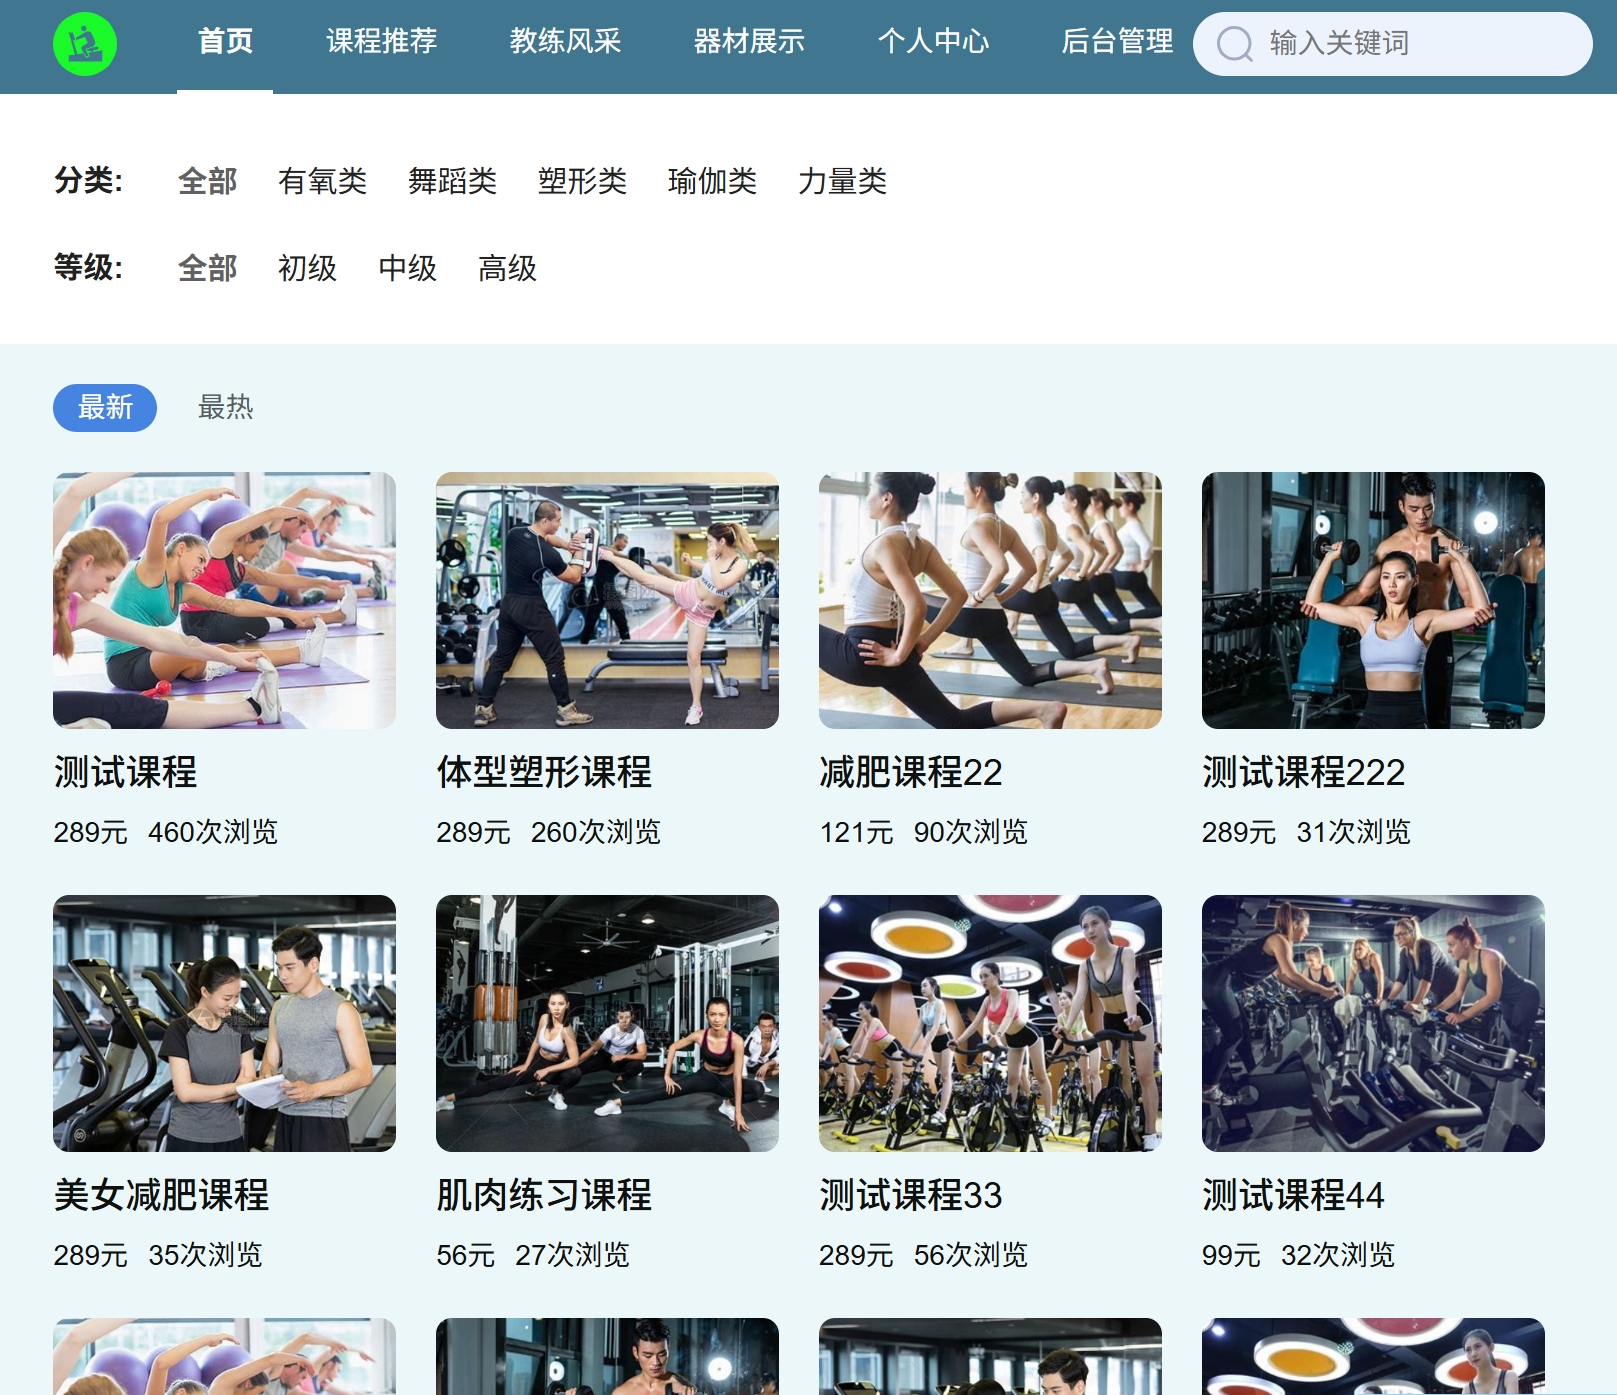Select the 舞蹈类 category filter

(x=453, y=182)
